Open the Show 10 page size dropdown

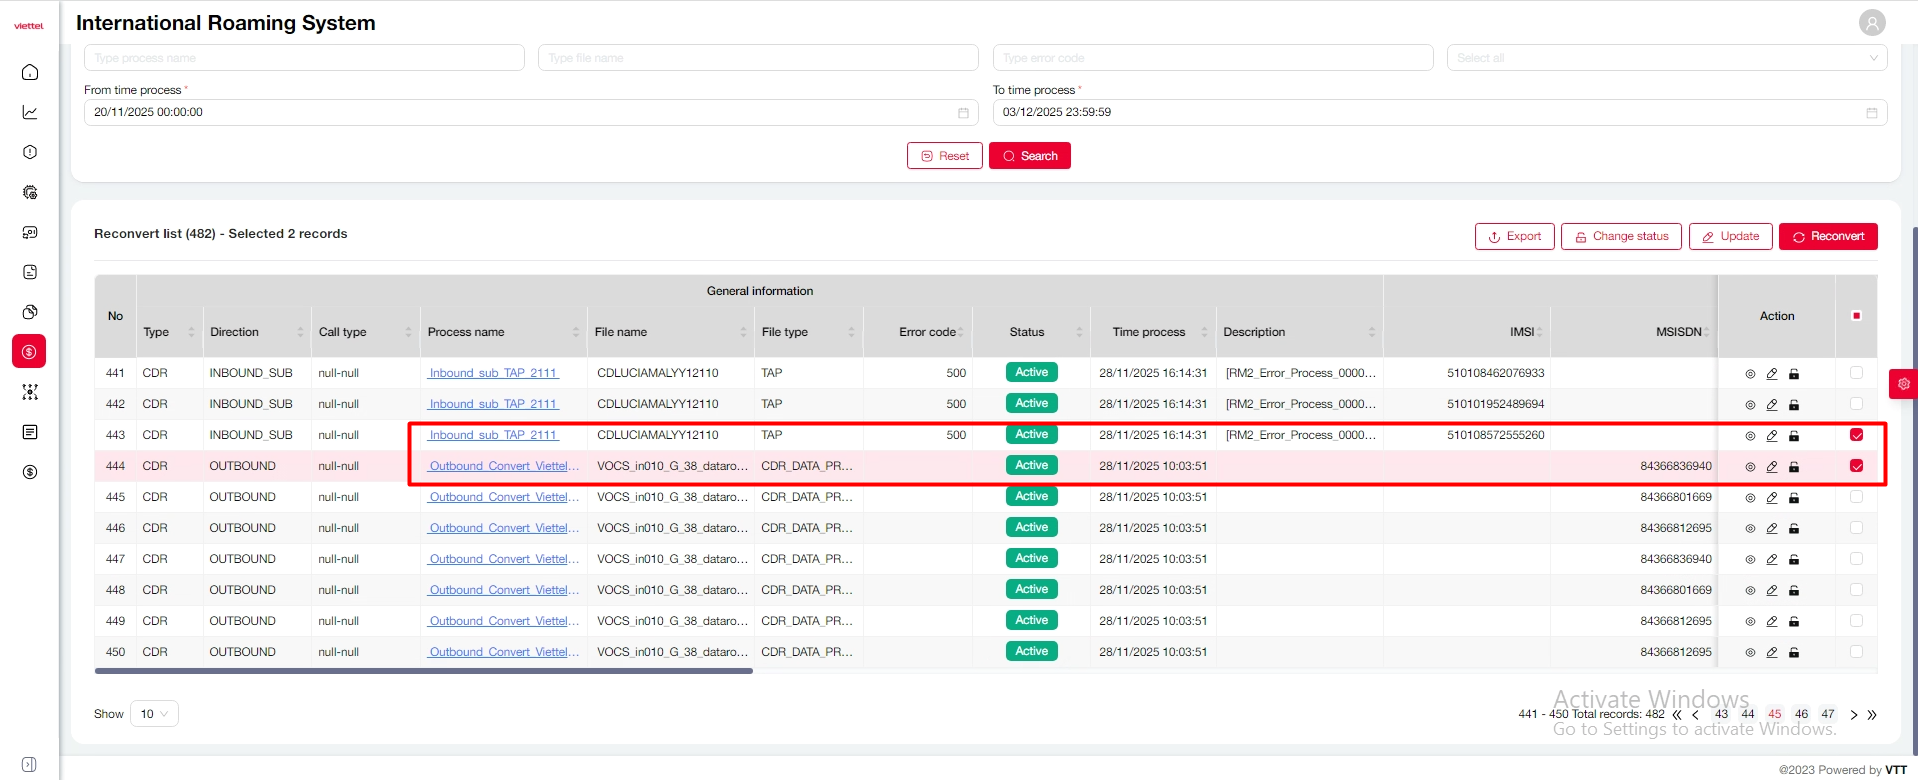pos(154,714)
